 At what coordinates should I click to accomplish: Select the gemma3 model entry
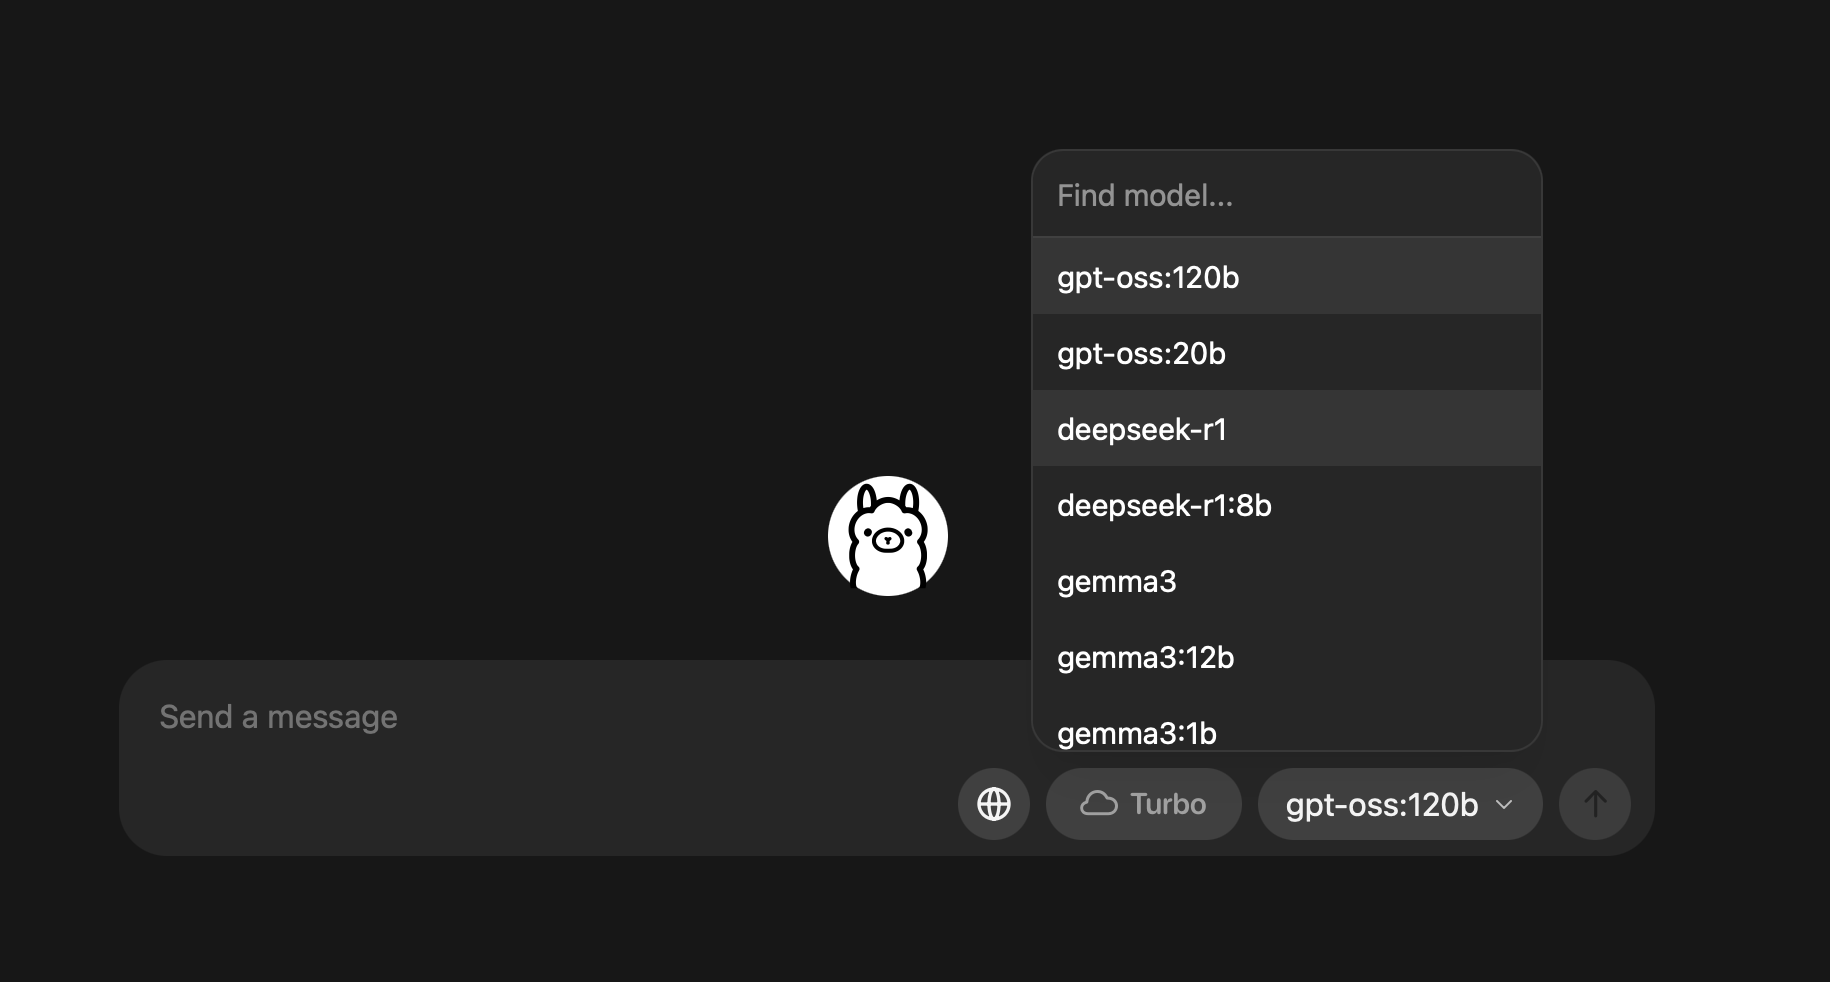coord(1287,581)
